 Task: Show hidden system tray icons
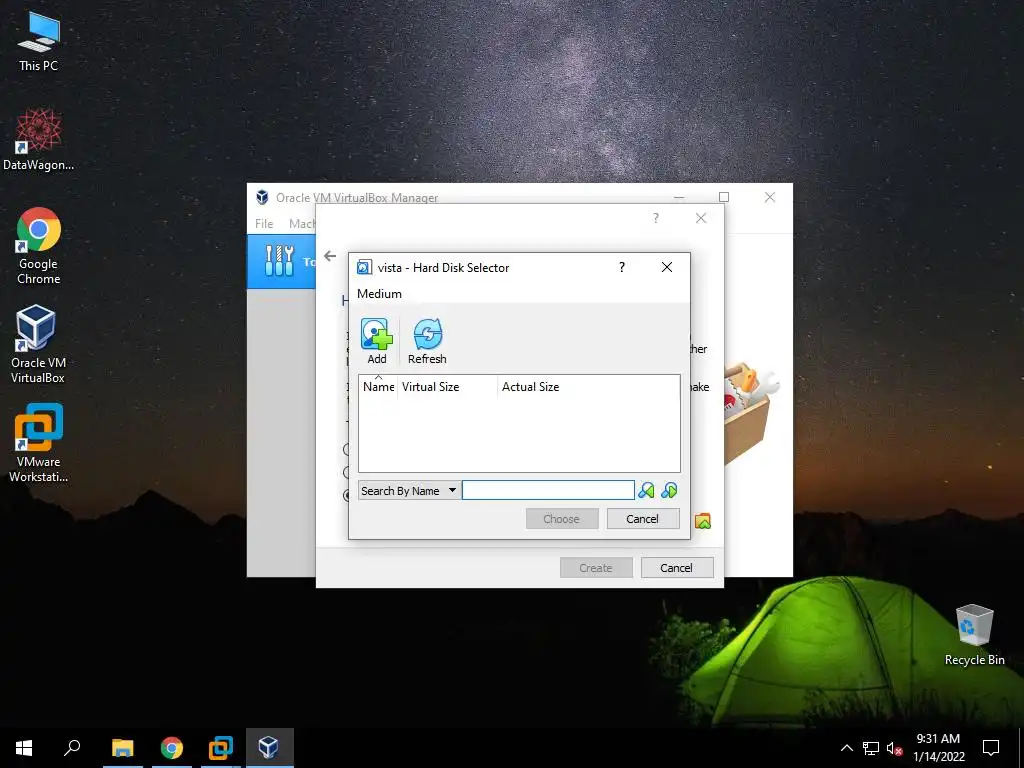tap(846, 748)
